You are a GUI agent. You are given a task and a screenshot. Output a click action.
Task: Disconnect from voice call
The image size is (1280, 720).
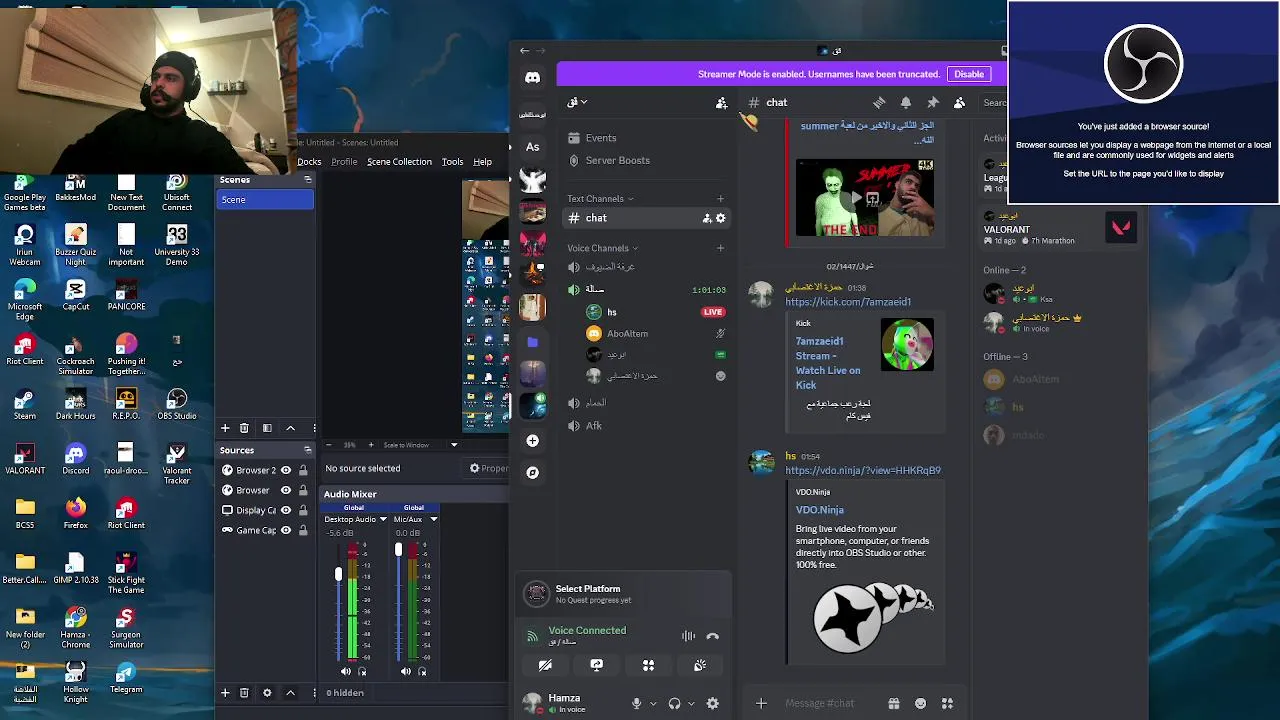pos(712,636)
